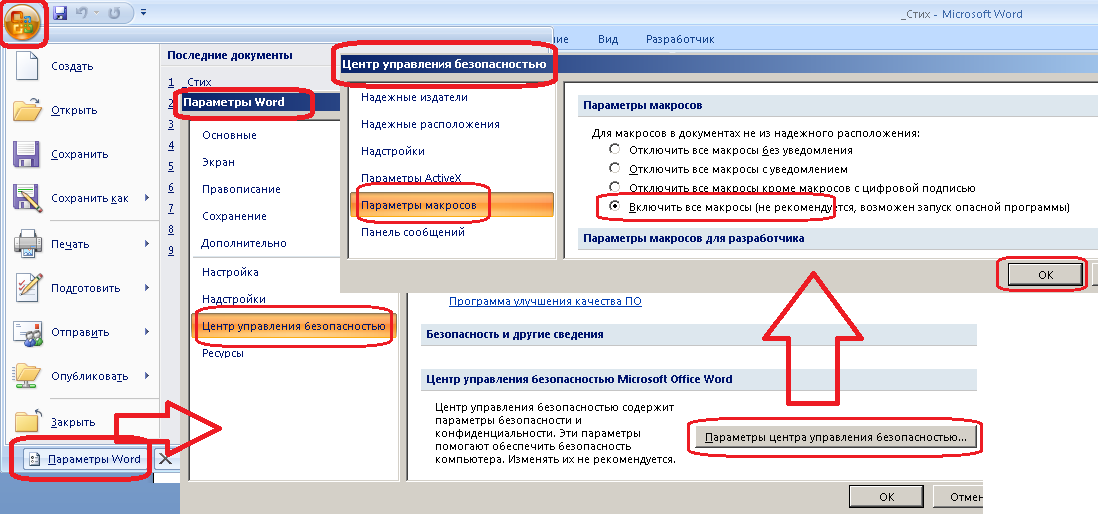Click recent document number 5
Viewport: 1098px width, 514px height.
point(171,167)
